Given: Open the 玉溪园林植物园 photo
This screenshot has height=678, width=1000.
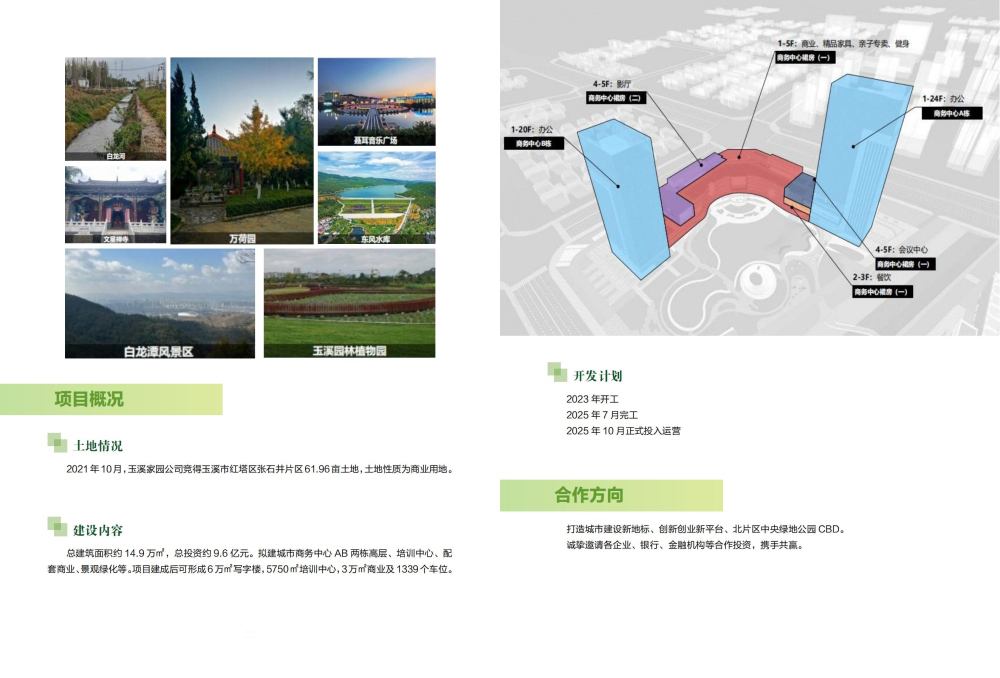Looking at the screenshot, I should (349, 303).
